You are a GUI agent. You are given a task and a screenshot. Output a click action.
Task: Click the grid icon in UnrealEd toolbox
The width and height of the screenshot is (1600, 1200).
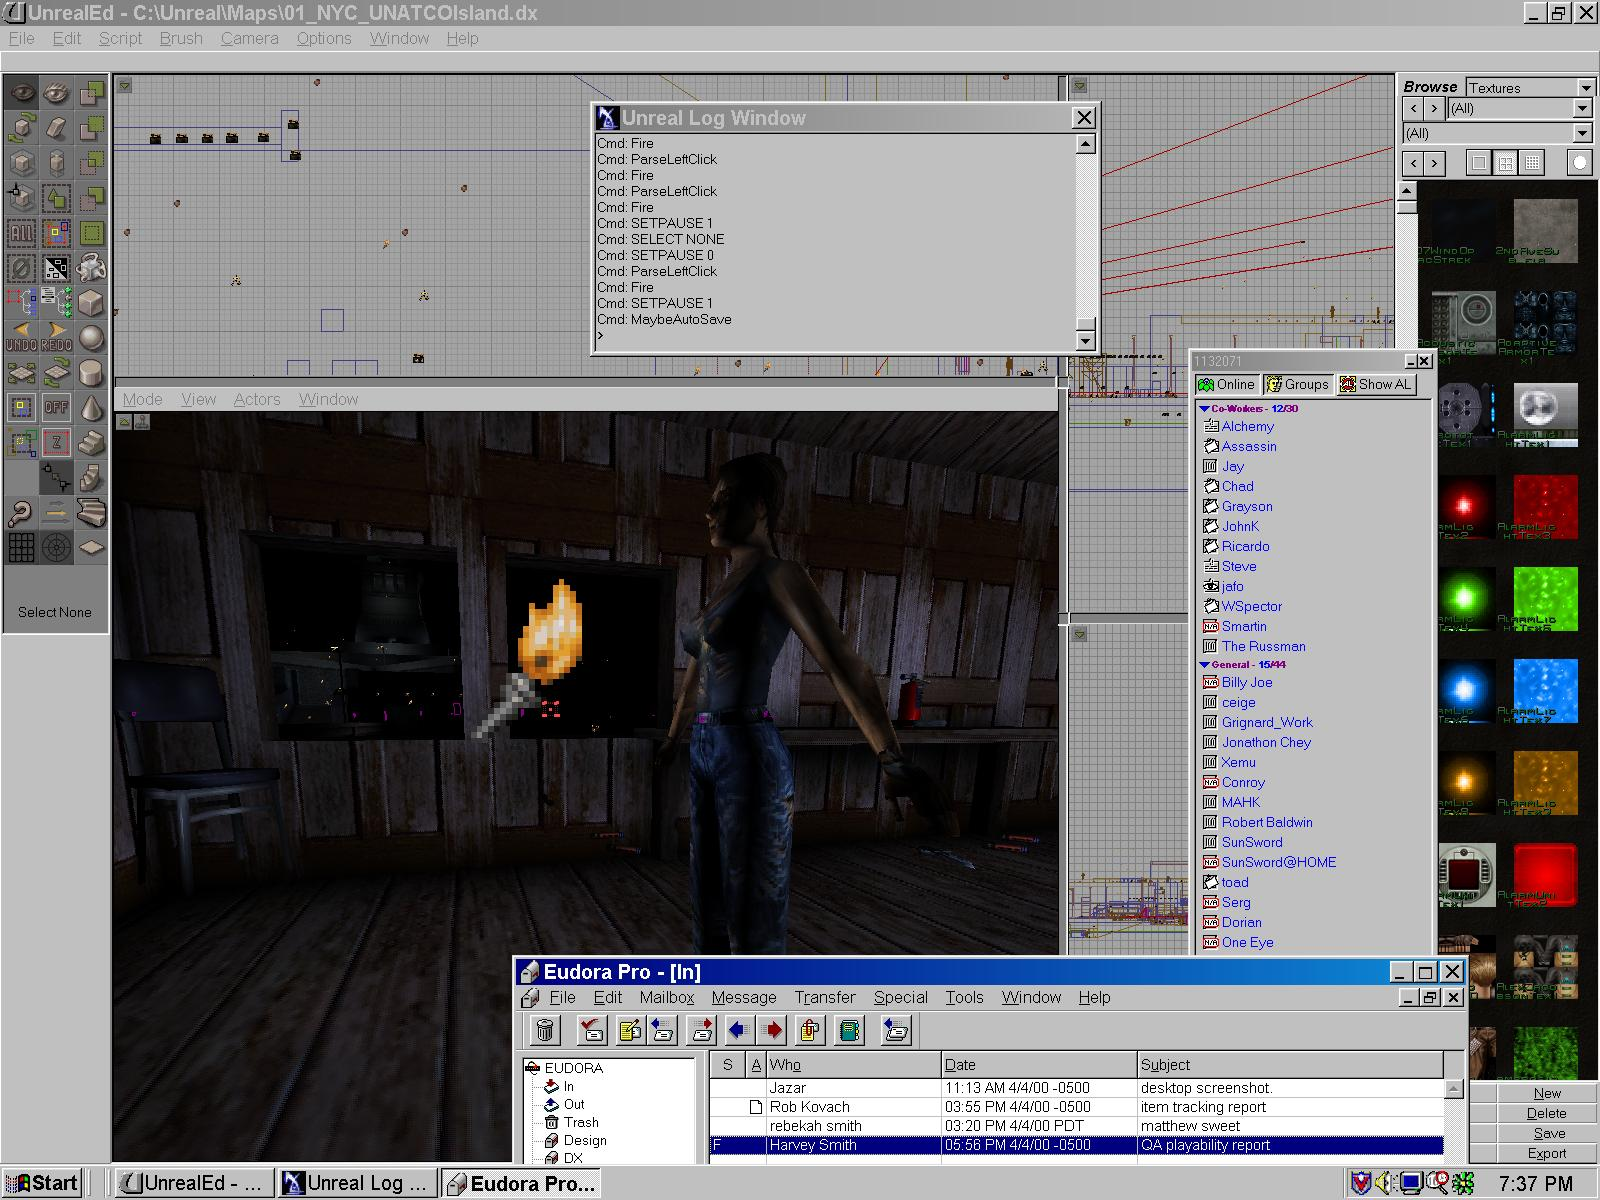(21, 547)
